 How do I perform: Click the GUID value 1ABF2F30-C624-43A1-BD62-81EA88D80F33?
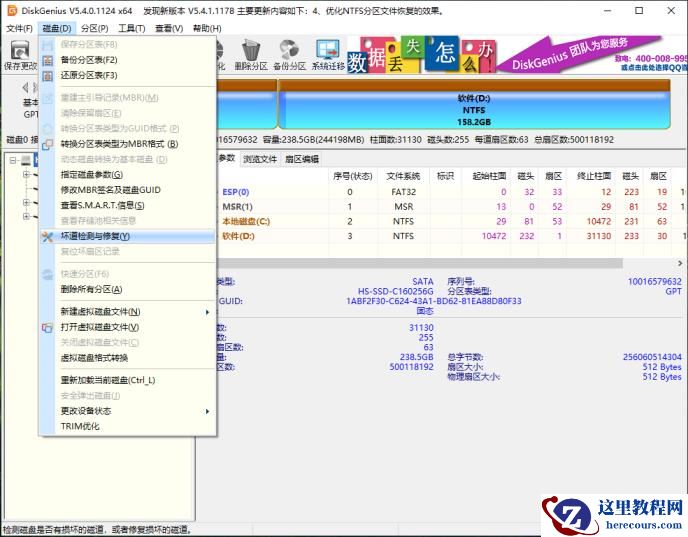click(434, 301)
